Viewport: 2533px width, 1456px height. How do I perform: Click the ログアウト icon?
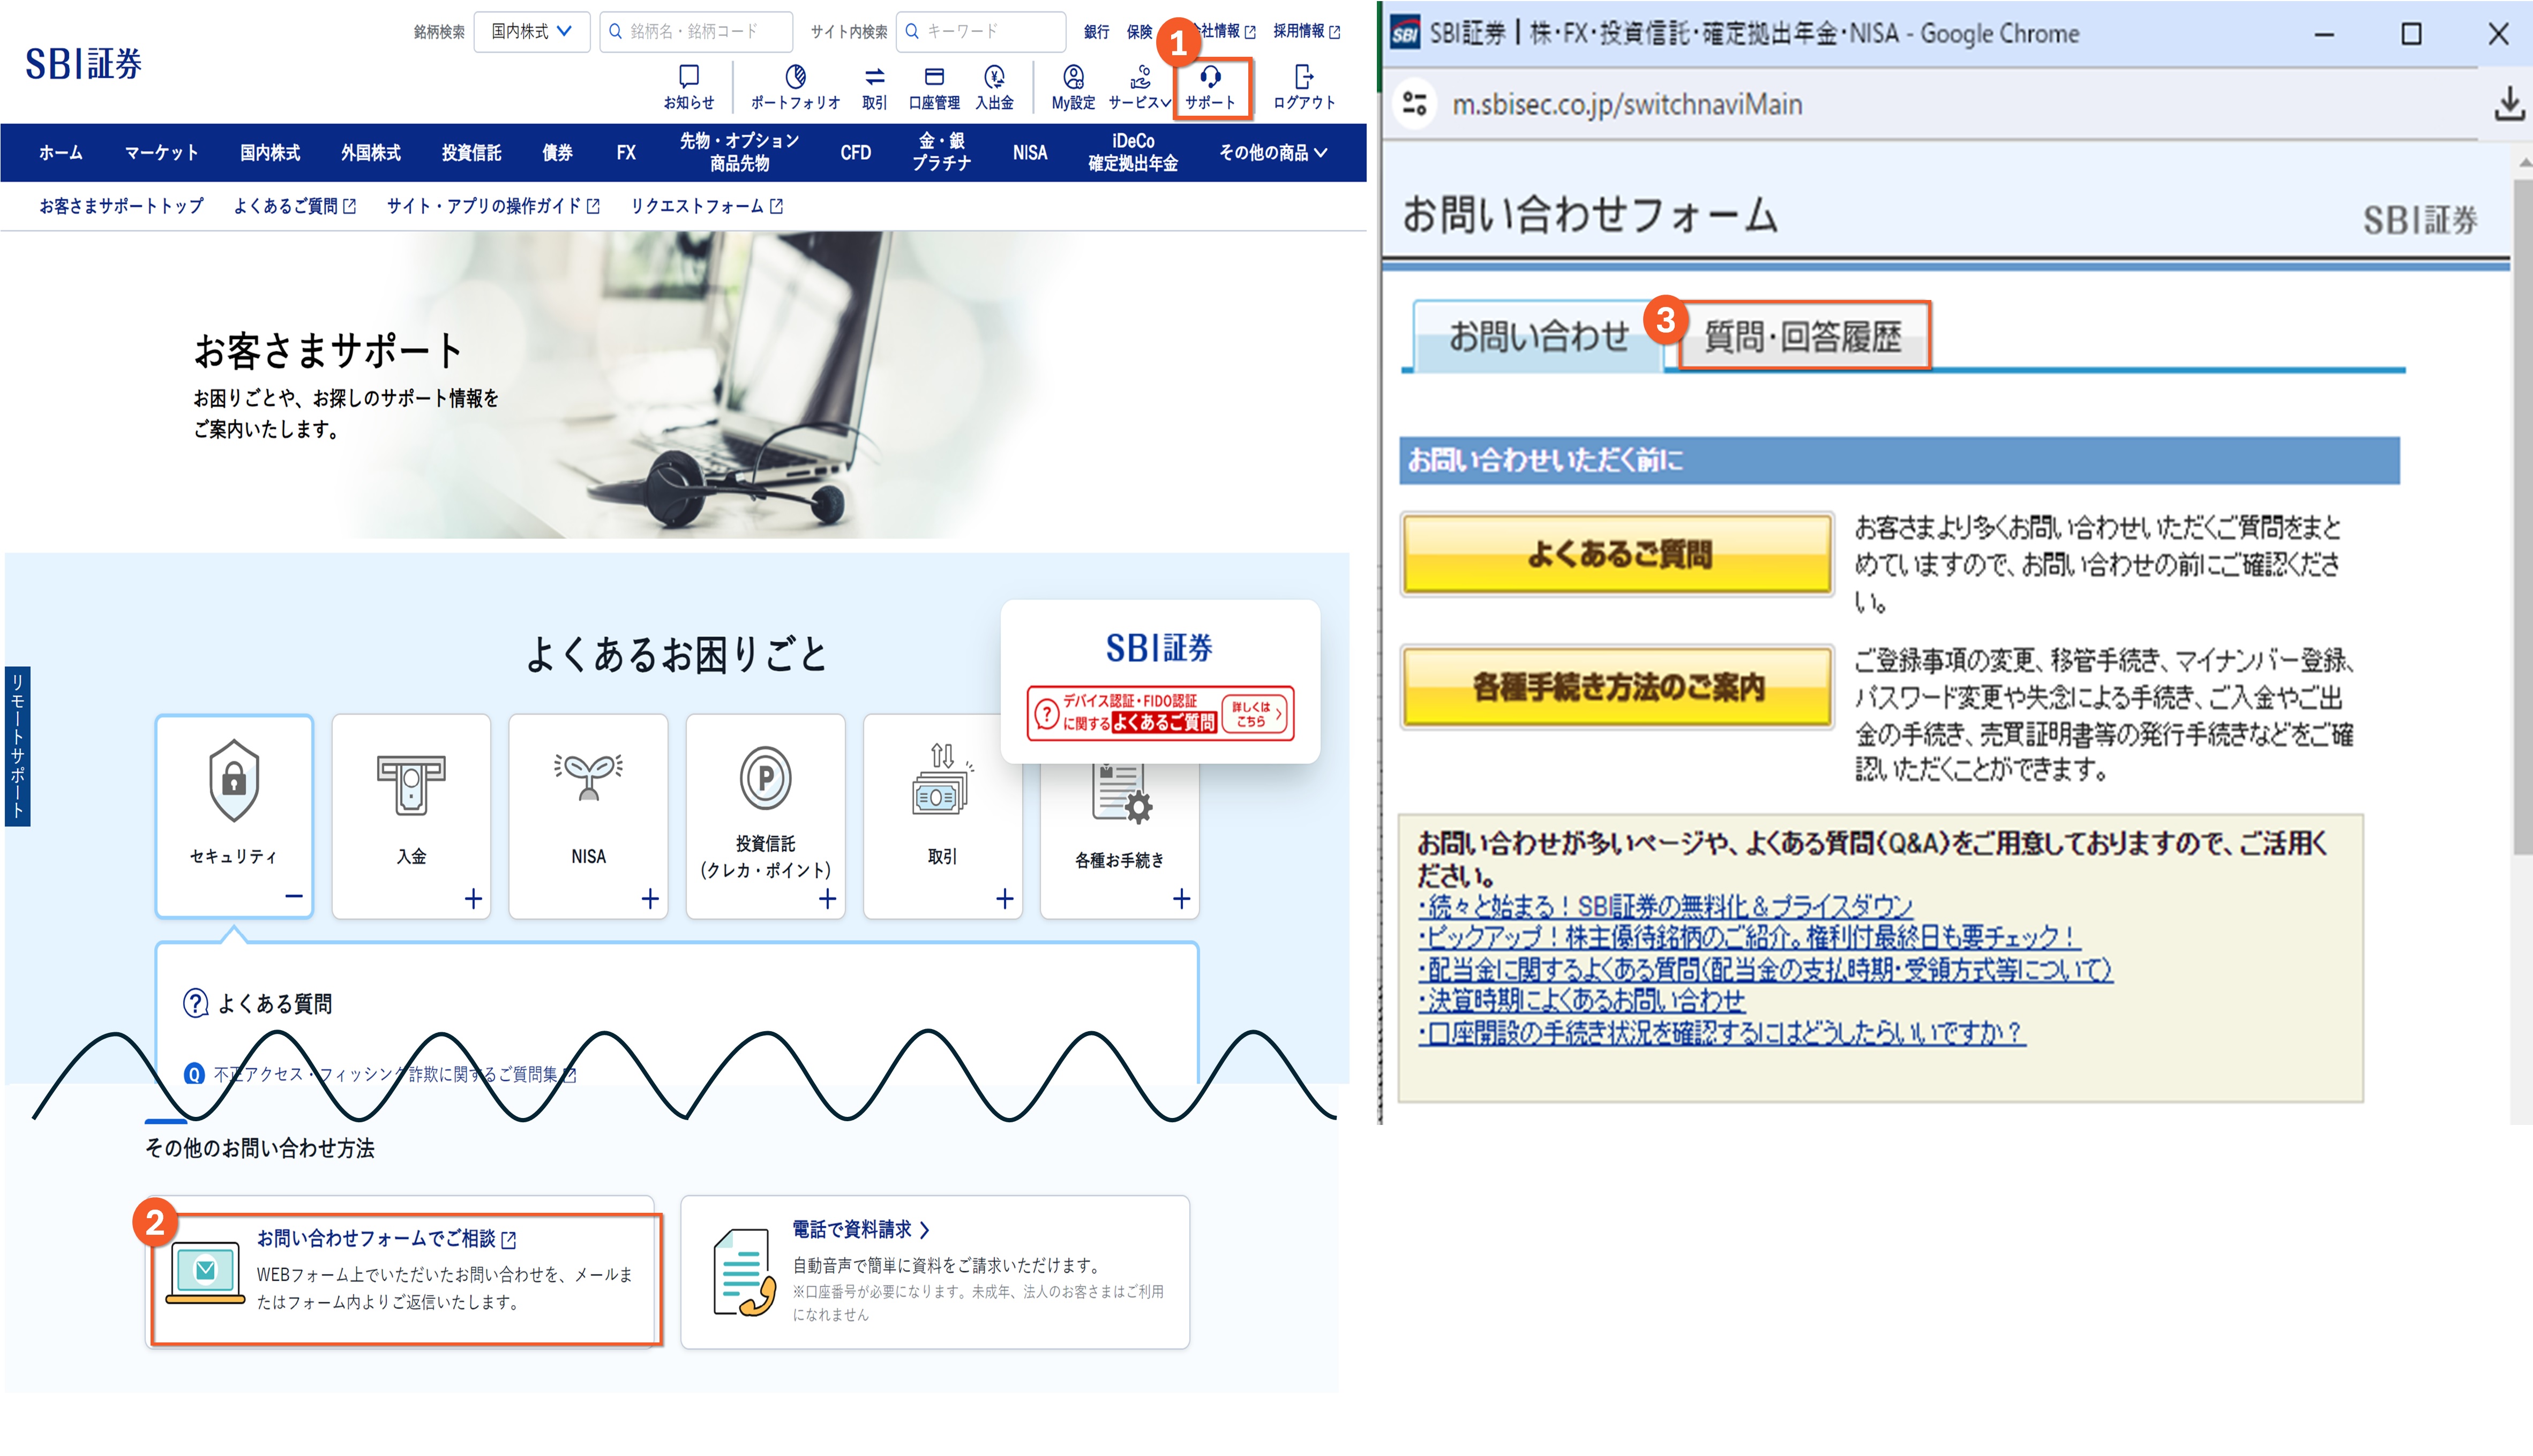click(1303, 87)
